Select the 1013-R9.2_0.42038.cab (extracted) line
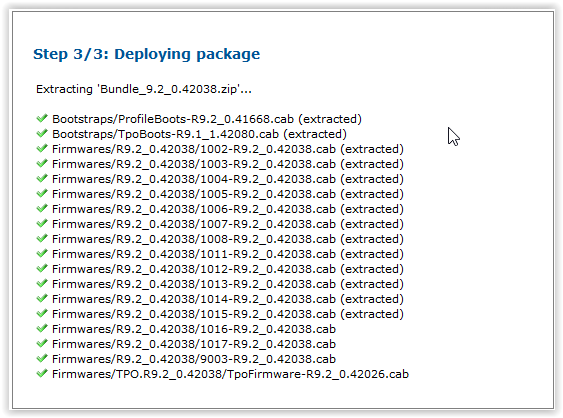Viewport: 563px width, 418px height. click(x=228, y=284)
